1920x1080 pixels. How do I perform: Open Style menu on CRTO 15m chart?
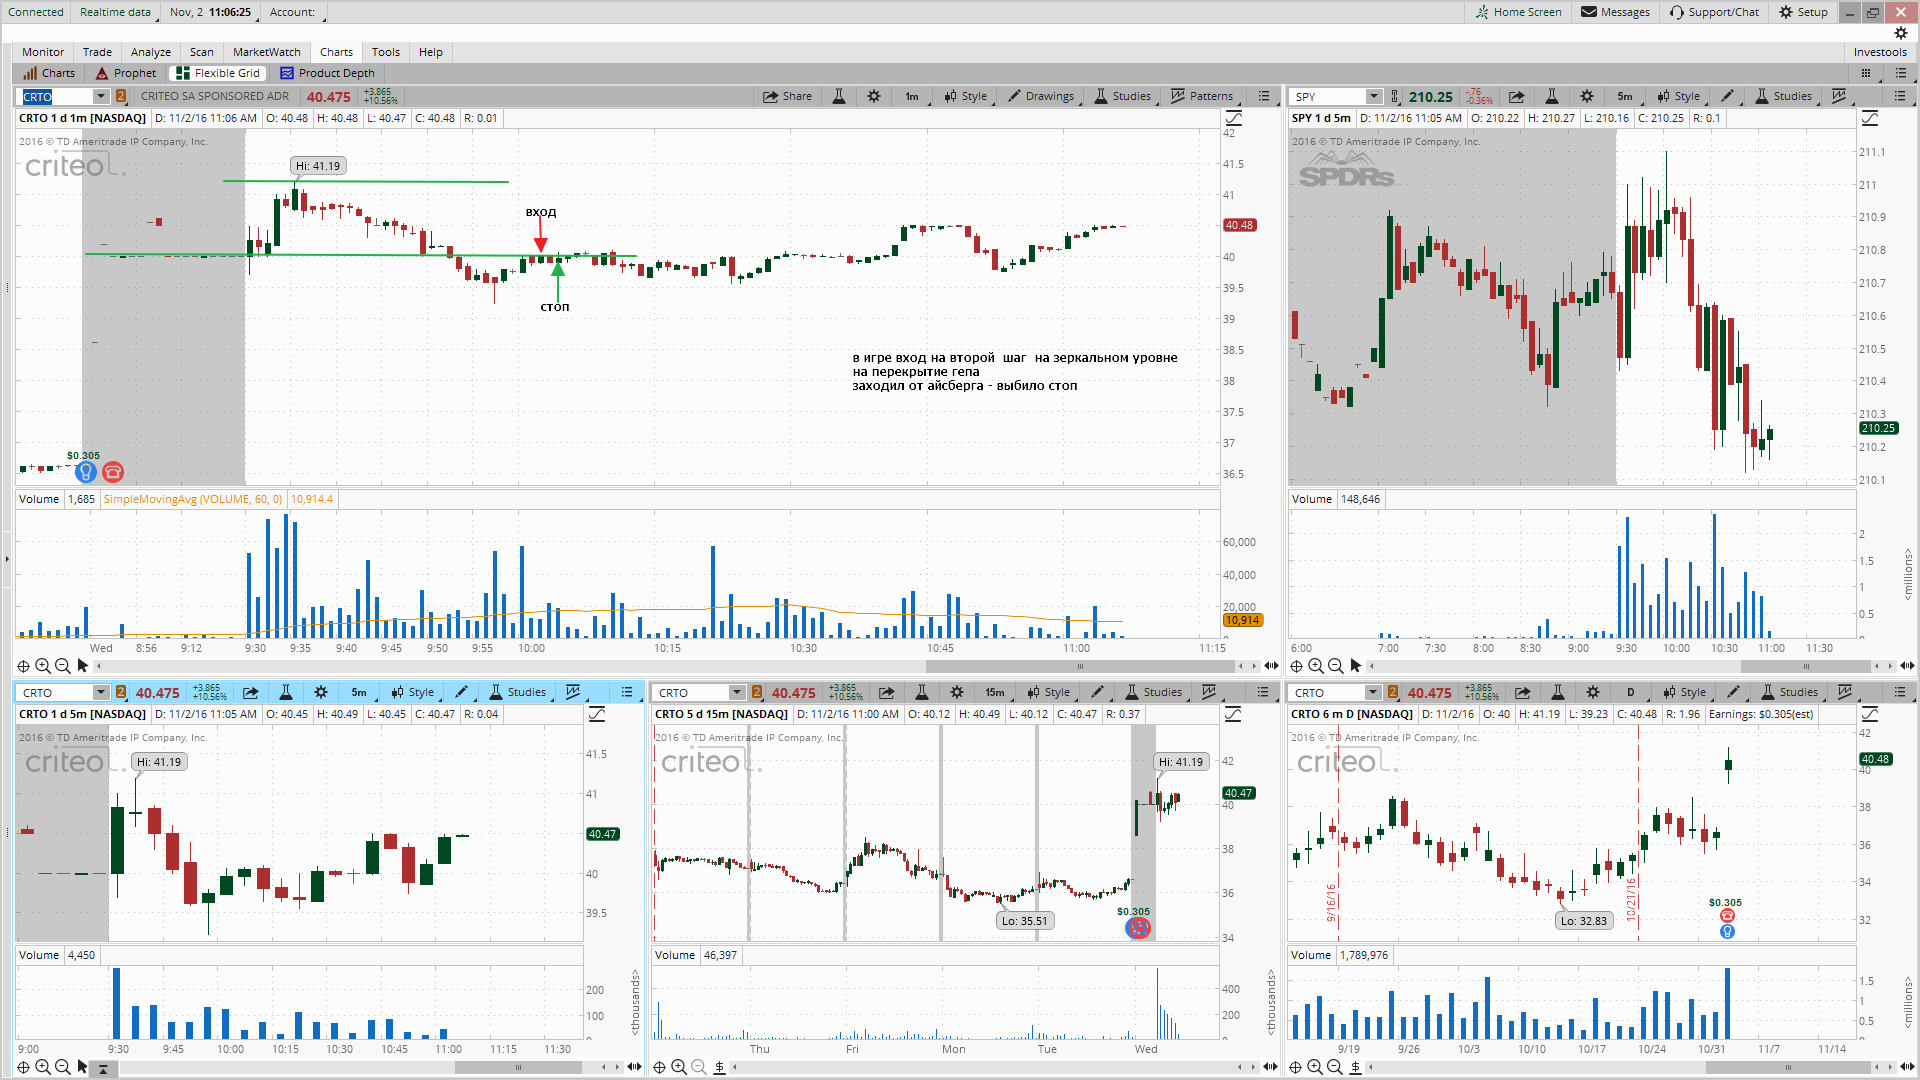tap(1049, 692)
